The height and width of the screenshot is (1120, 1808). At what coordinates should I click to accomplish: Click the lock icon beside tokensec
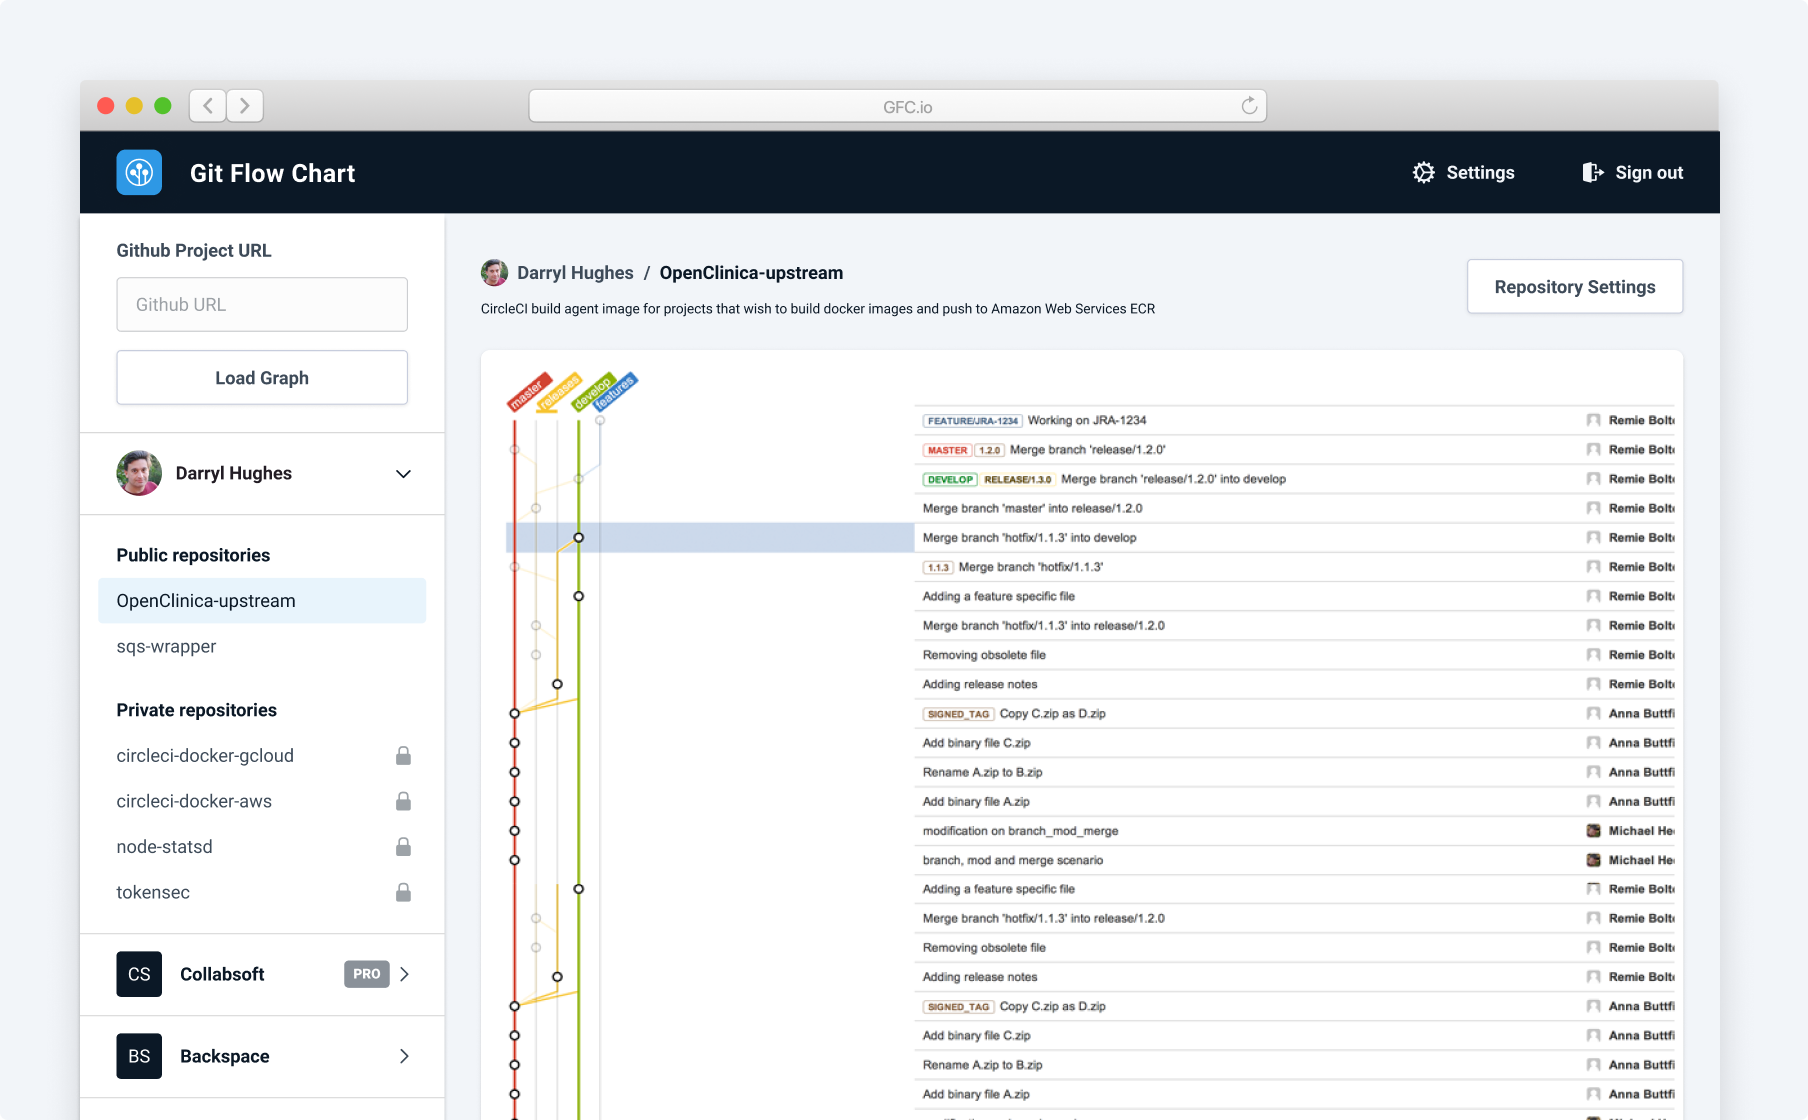click(x=403, y=892)
